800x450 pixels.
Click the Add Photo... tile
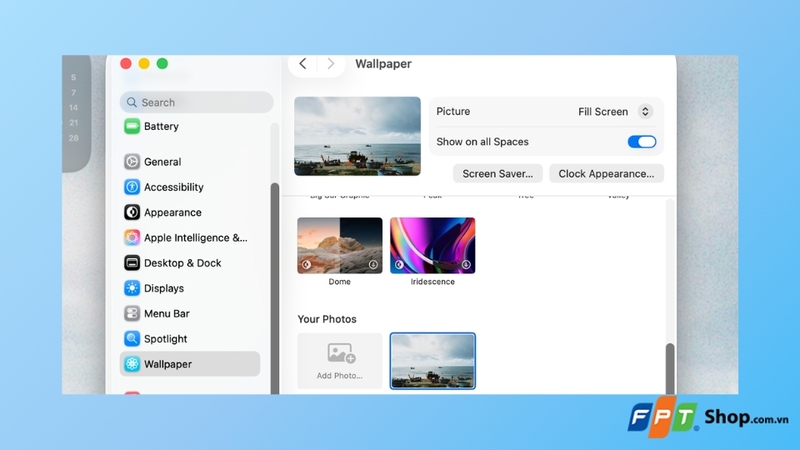[340, 361]
